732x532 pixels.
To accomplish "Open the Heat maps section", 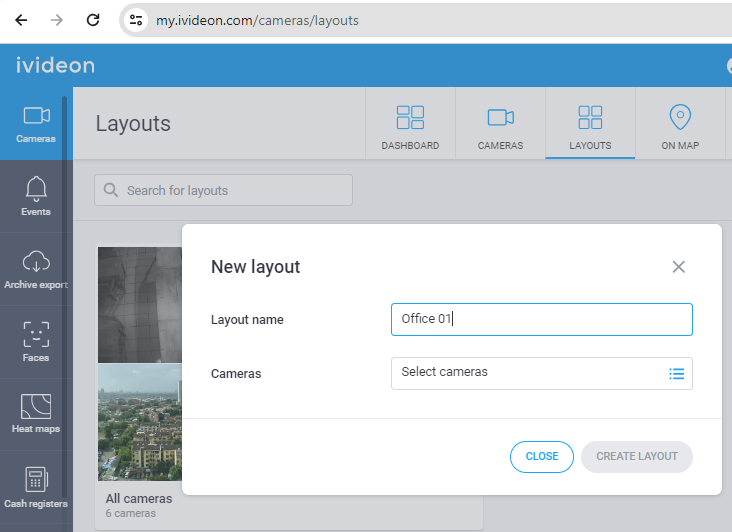I will click(36, 414).
